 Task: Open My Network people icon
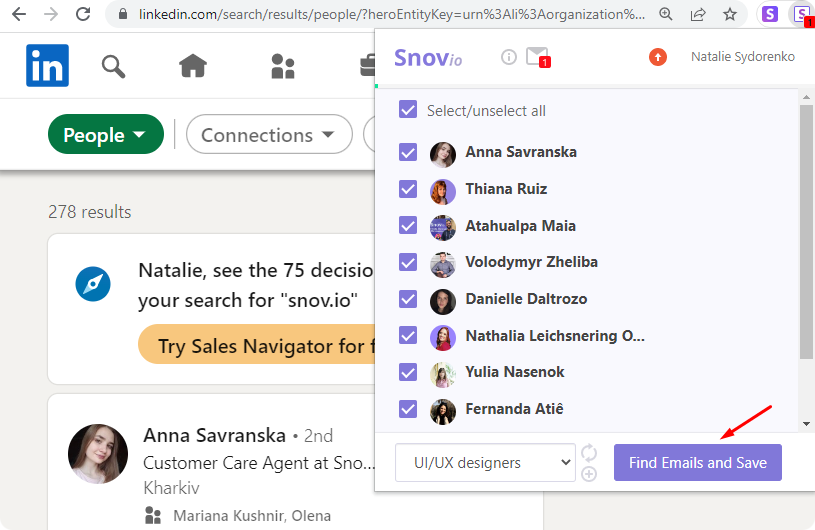pos(283,67)
